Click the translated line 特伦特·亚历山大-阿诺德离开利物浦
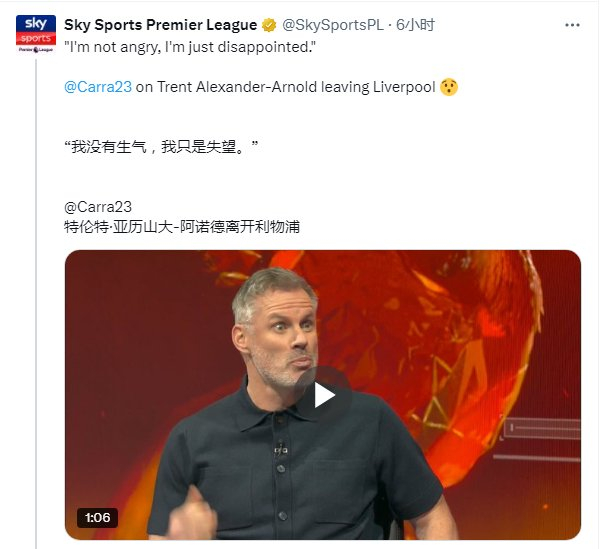Image resolution: width=607 pixels, height=549 pixels. [x=182, y=227]
